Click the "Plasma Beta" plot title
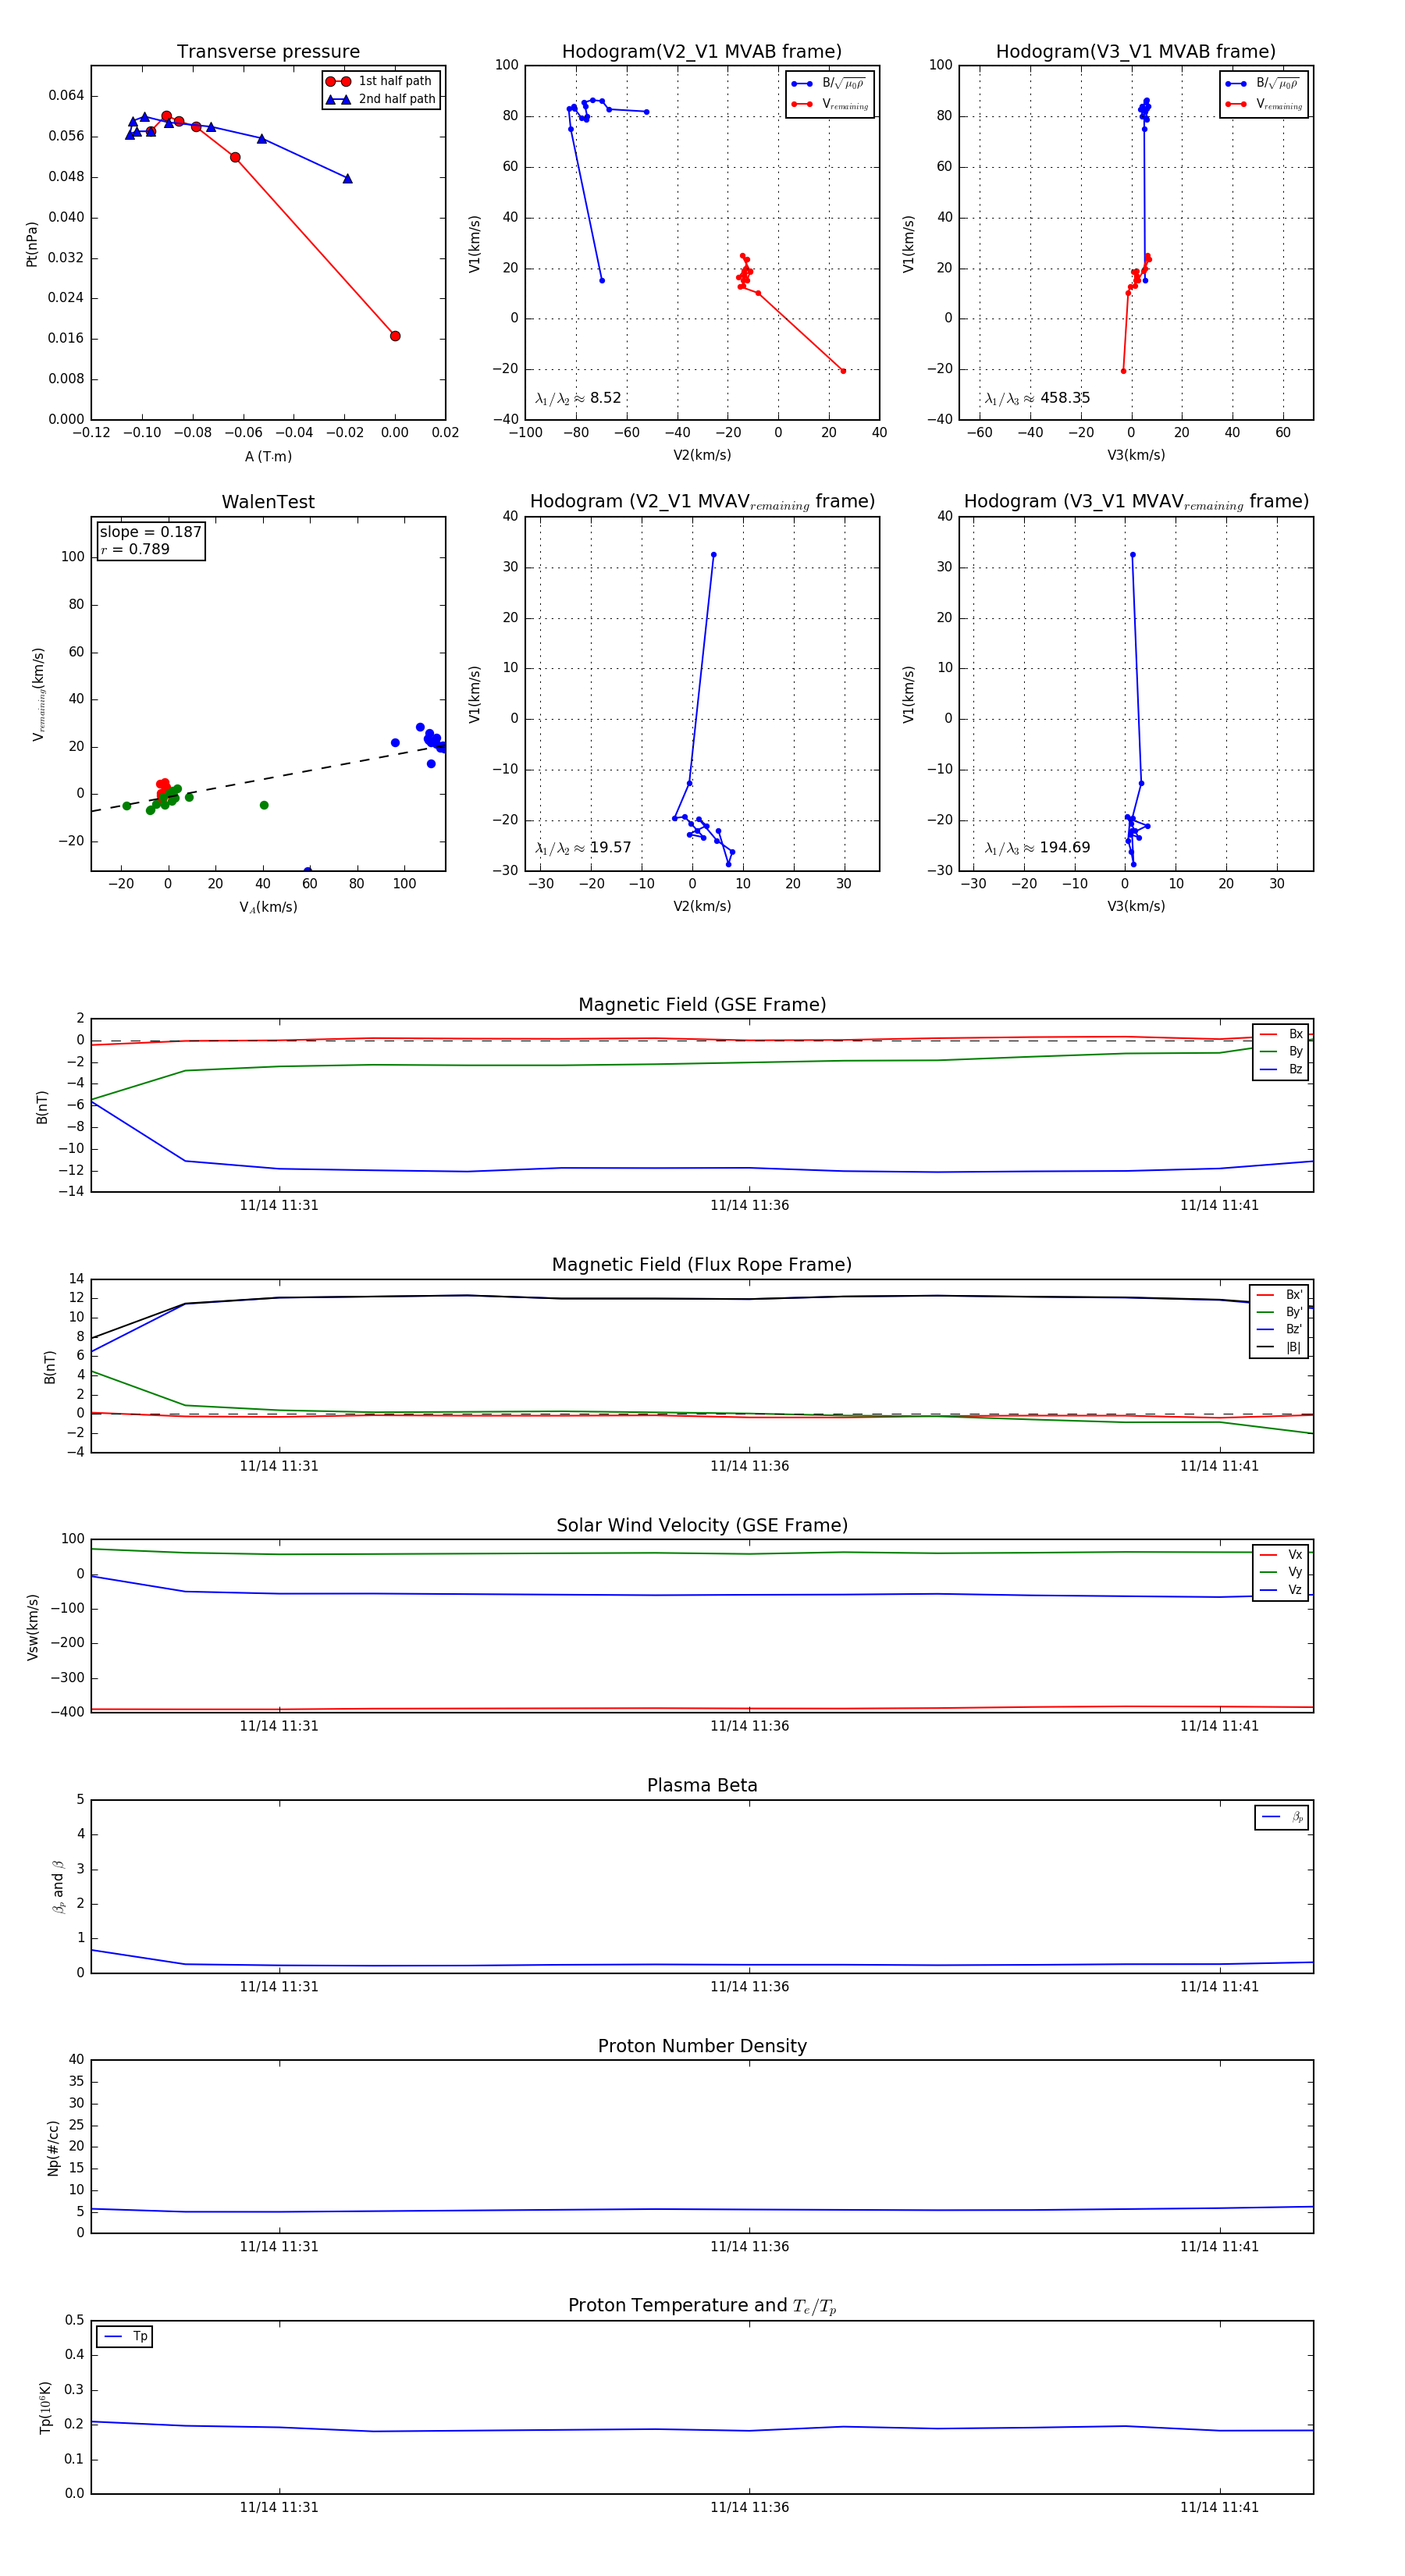1405x2576 pixels. [x=702, y=1785]
